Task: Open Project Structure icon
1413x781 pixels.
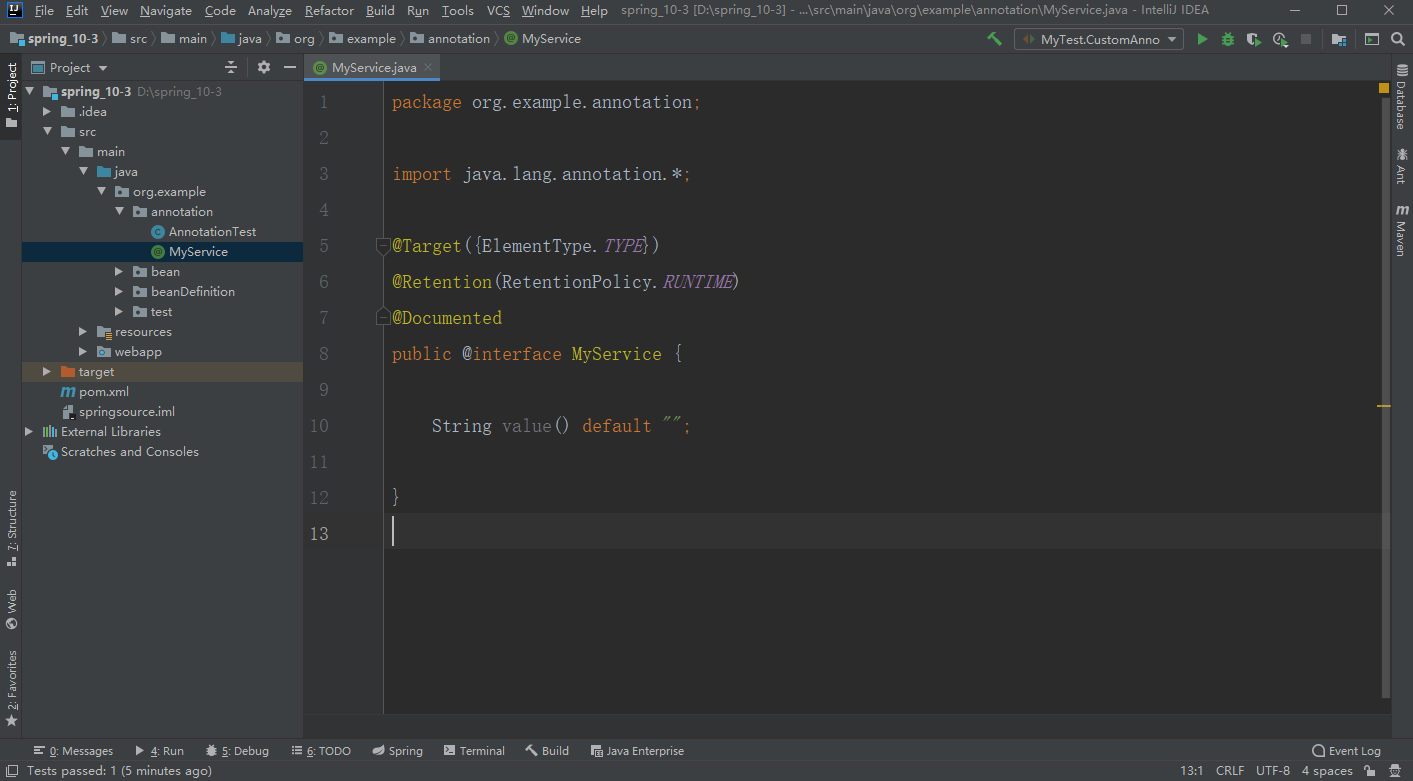Action: pos(1338,39)
